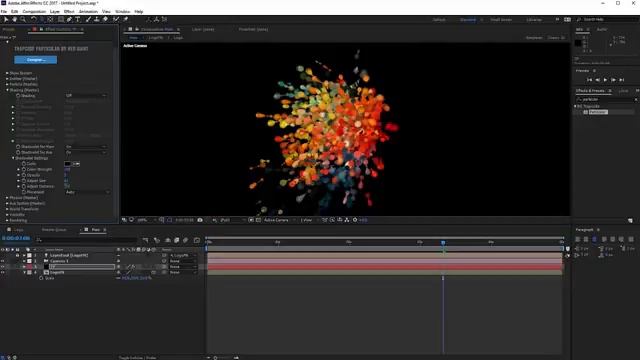Screen dimensions: 640x360
Task: Select the Rotation tool
Action: coord(33,19)
